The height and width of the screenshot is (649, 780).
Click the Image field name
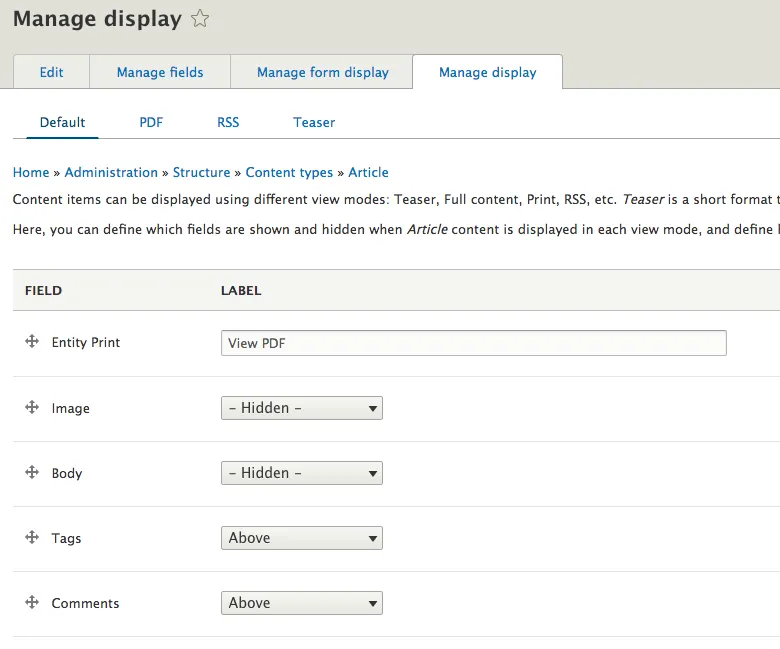(x=71, y=408)
